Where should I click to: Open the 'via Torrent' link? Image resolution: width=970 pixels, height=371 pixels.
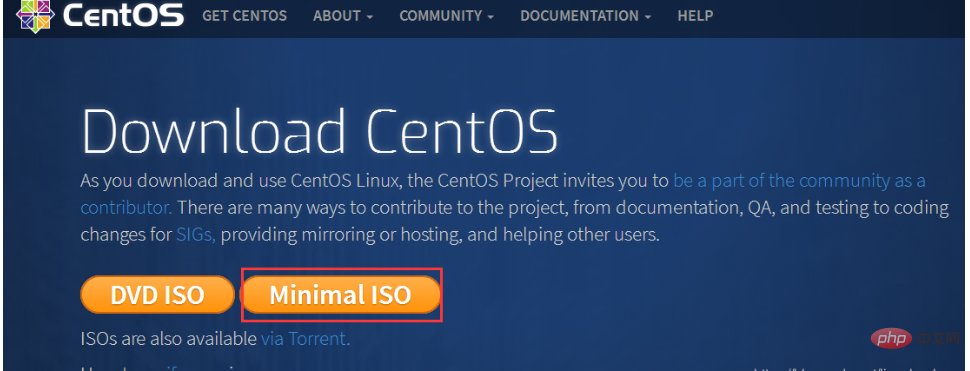click(x=306, y=339)
